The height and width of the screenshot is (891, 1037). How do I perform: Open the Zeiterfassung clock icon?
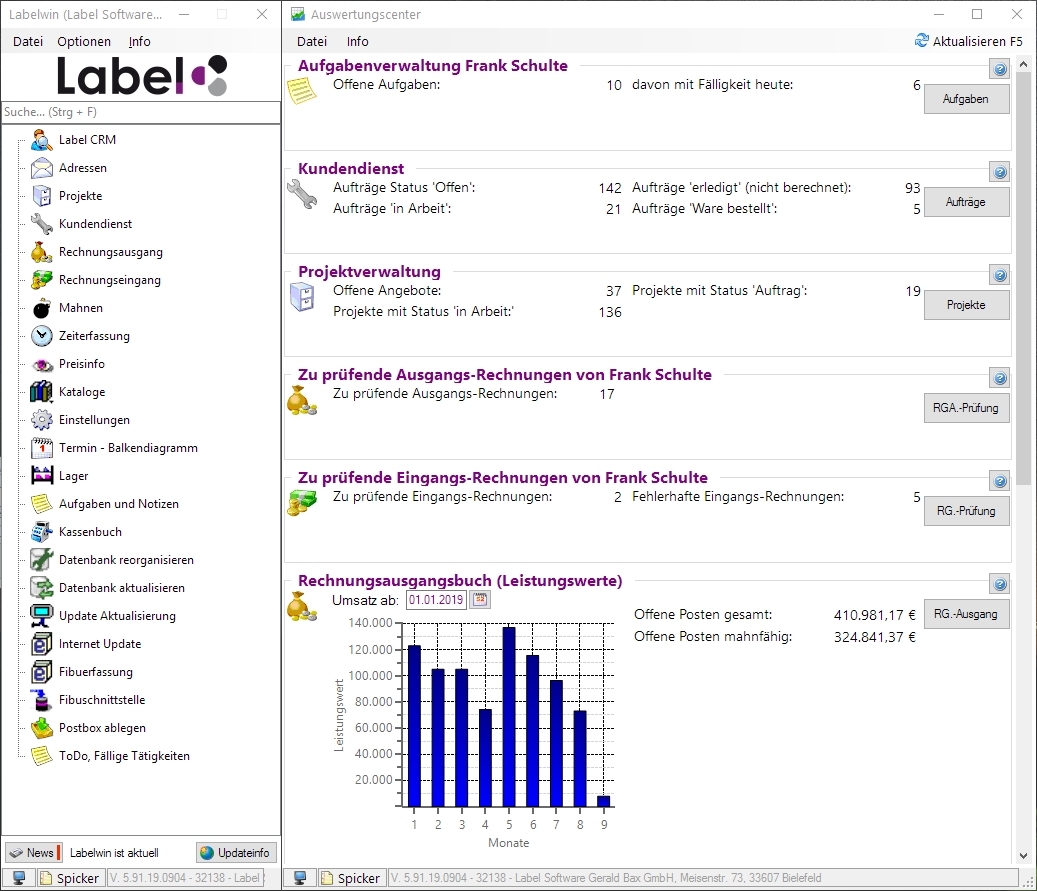42,336
